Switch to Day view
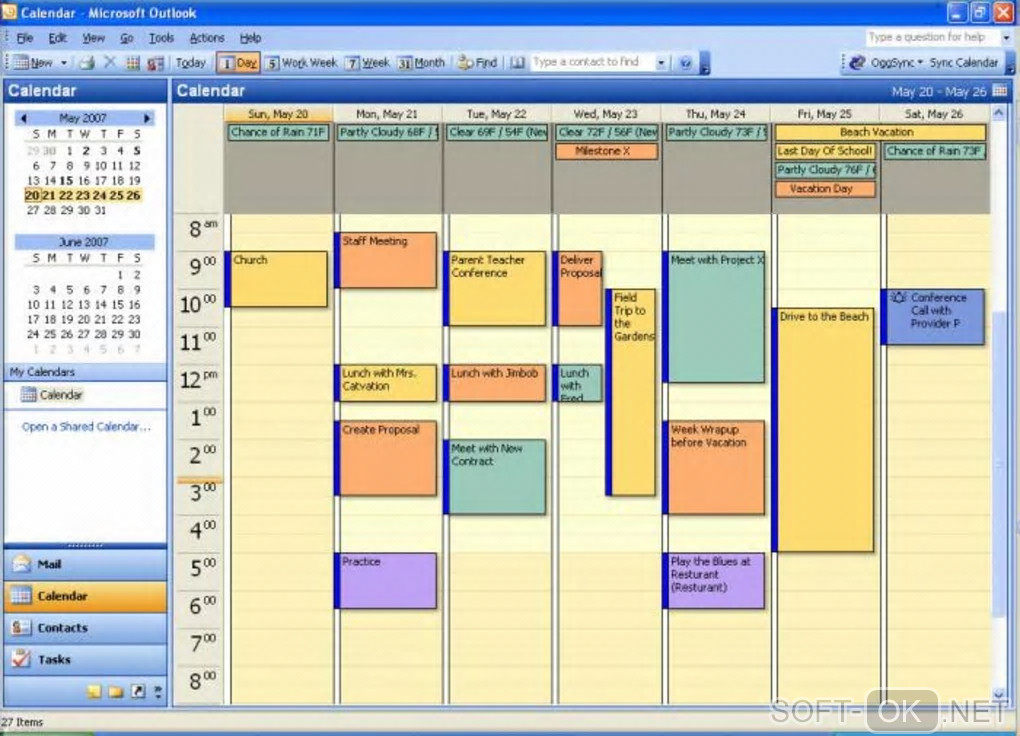Screen dimensions: 1020x736 coord(239,62)
